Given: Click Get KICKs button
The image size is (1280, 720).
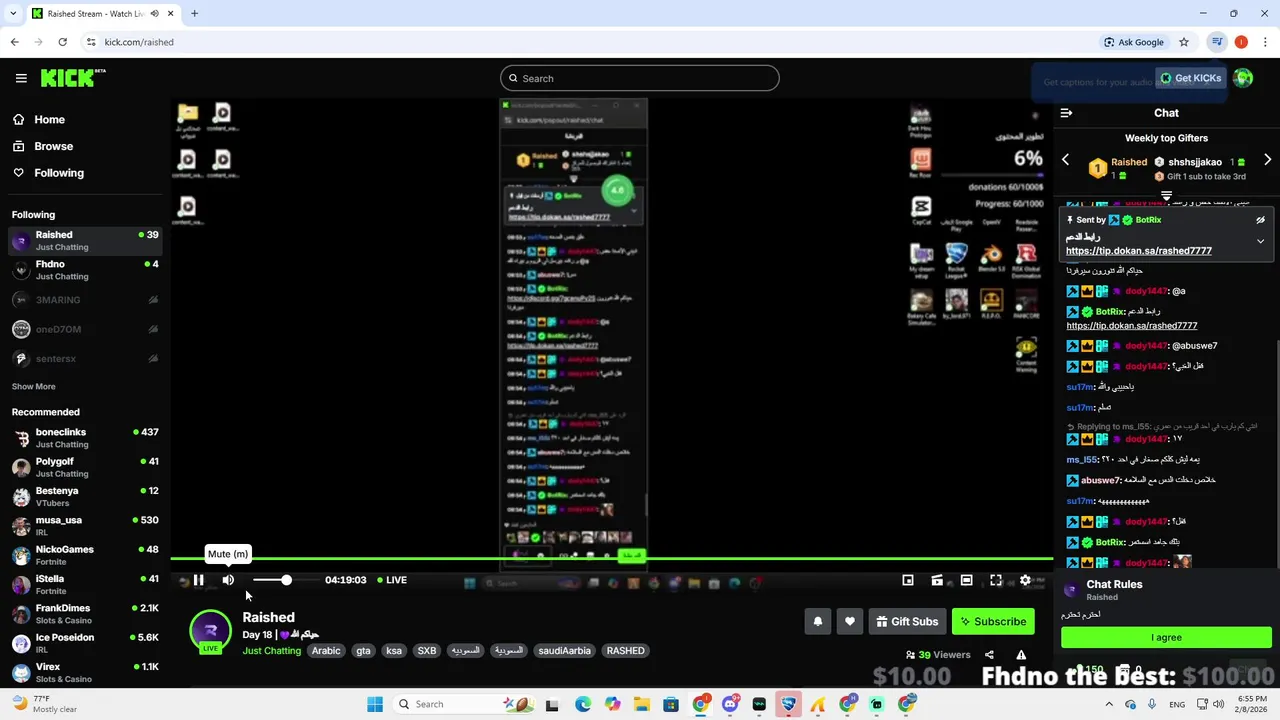Looking at the screenshot, I should 1191,78.
